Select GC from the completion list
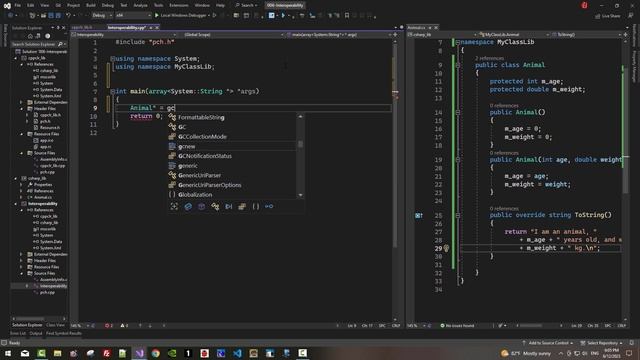 click(x=232, y=127)
